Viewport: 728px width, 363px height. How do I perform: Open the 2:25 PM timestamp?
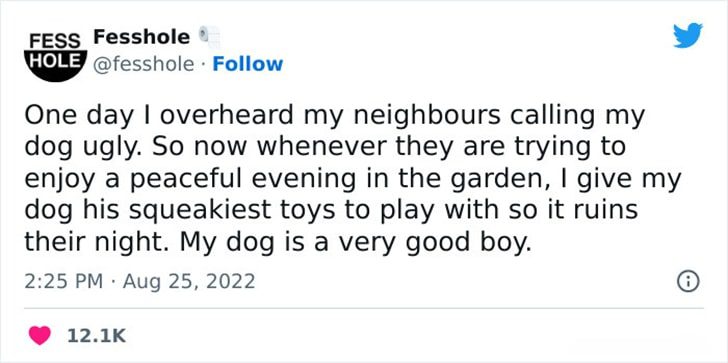[x=63, y=282]
